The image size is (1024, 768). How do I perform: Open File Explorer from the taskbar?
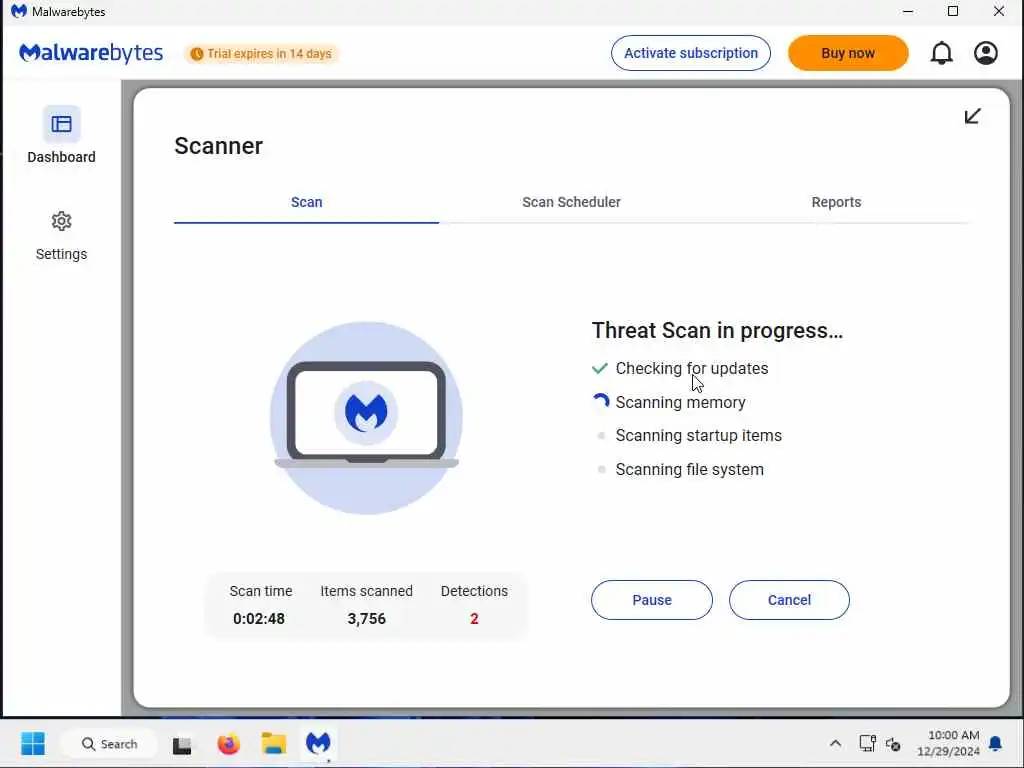point(274,744)
